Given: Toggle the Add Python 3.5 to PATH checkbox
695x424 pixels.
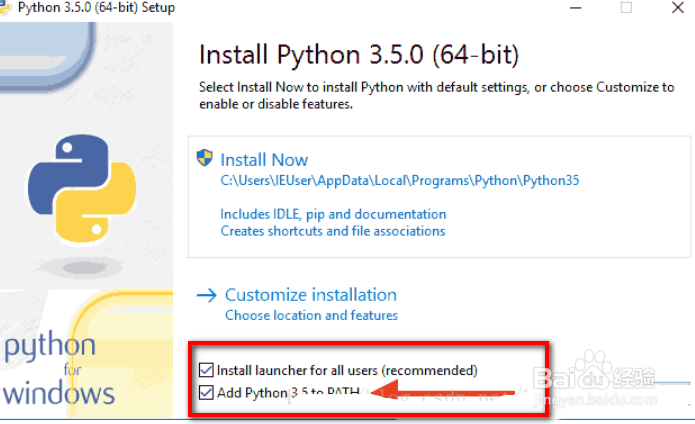Looking at the screenshot, I should [x=206, y=392].
